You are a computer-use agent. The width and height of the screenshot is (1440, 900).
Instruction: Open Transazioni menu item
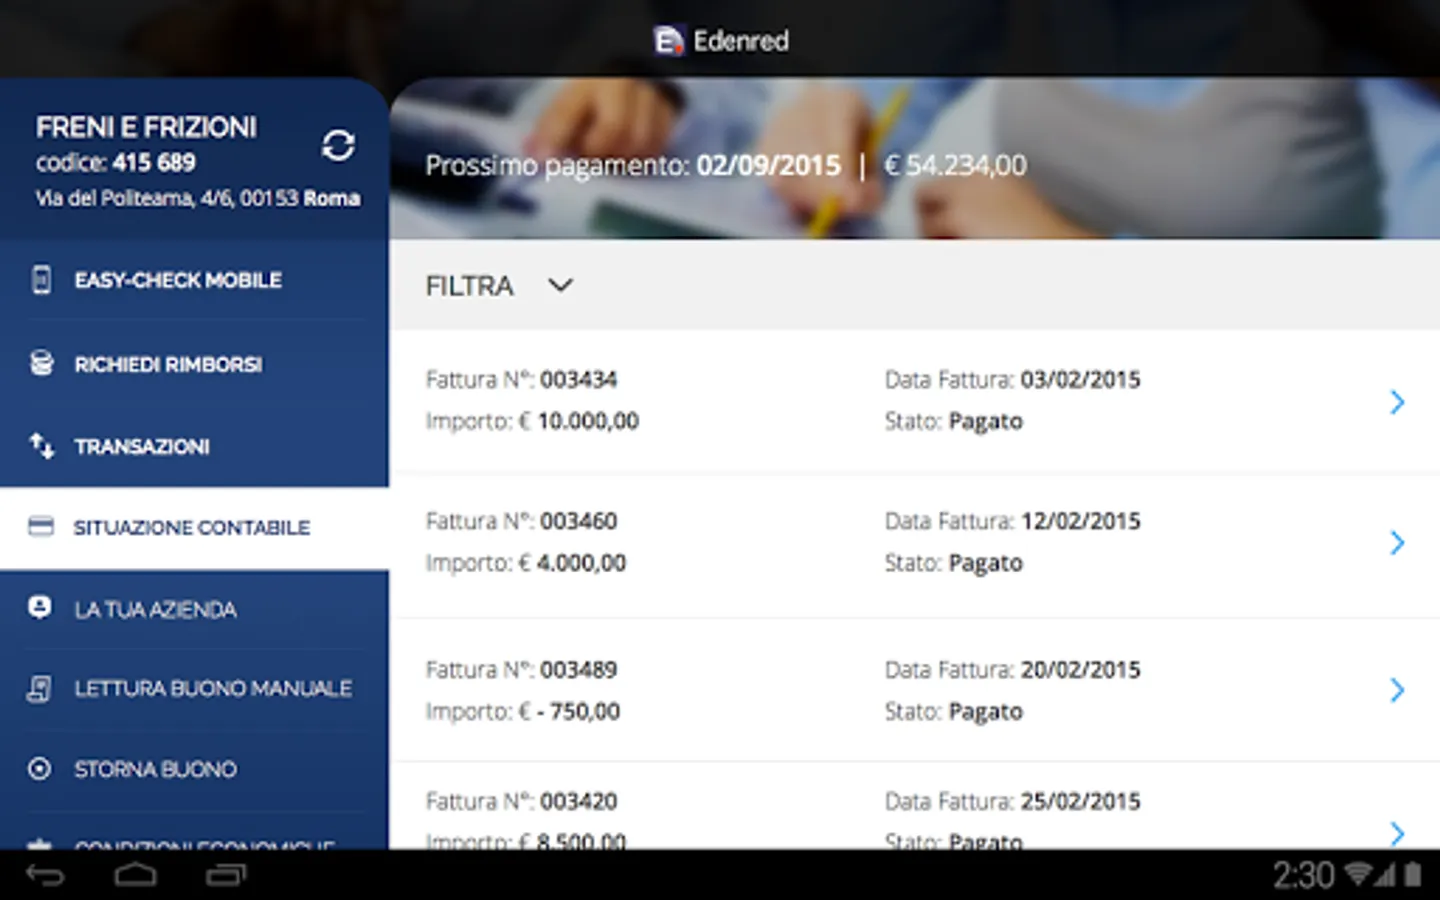point(195,446)
